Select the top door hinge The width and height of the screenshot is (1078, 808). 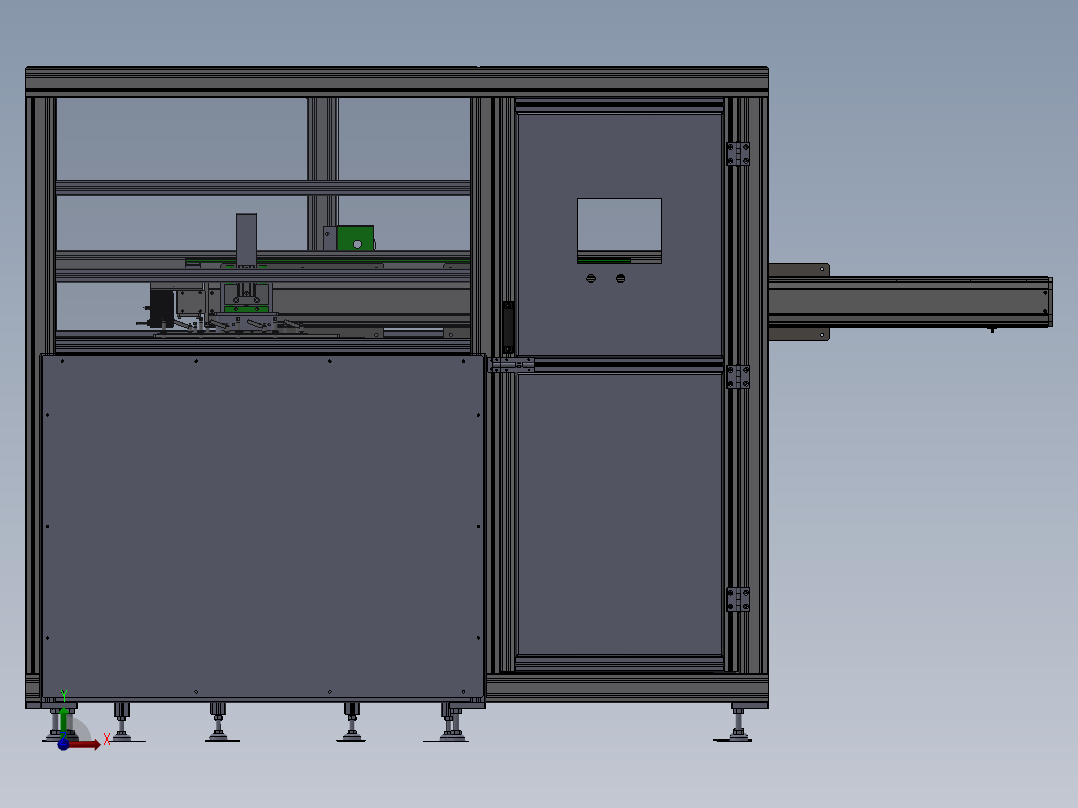738,154
